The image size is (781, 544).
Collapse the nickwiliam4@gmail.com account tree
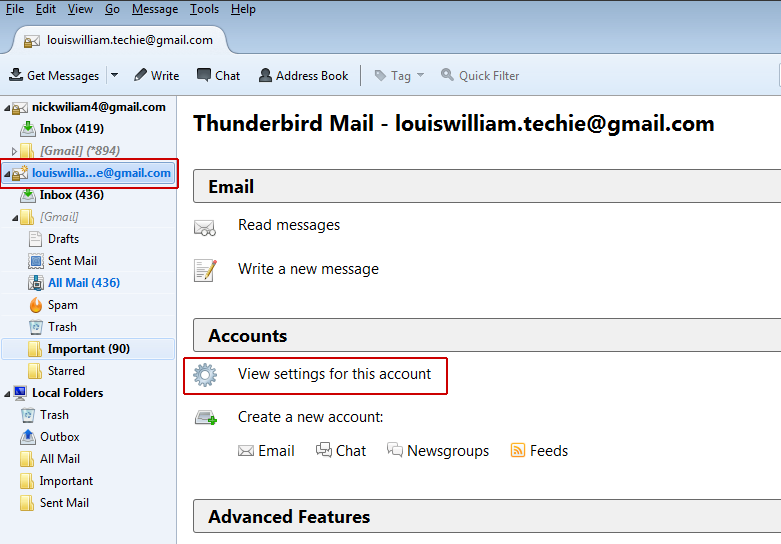click(7, 108)
